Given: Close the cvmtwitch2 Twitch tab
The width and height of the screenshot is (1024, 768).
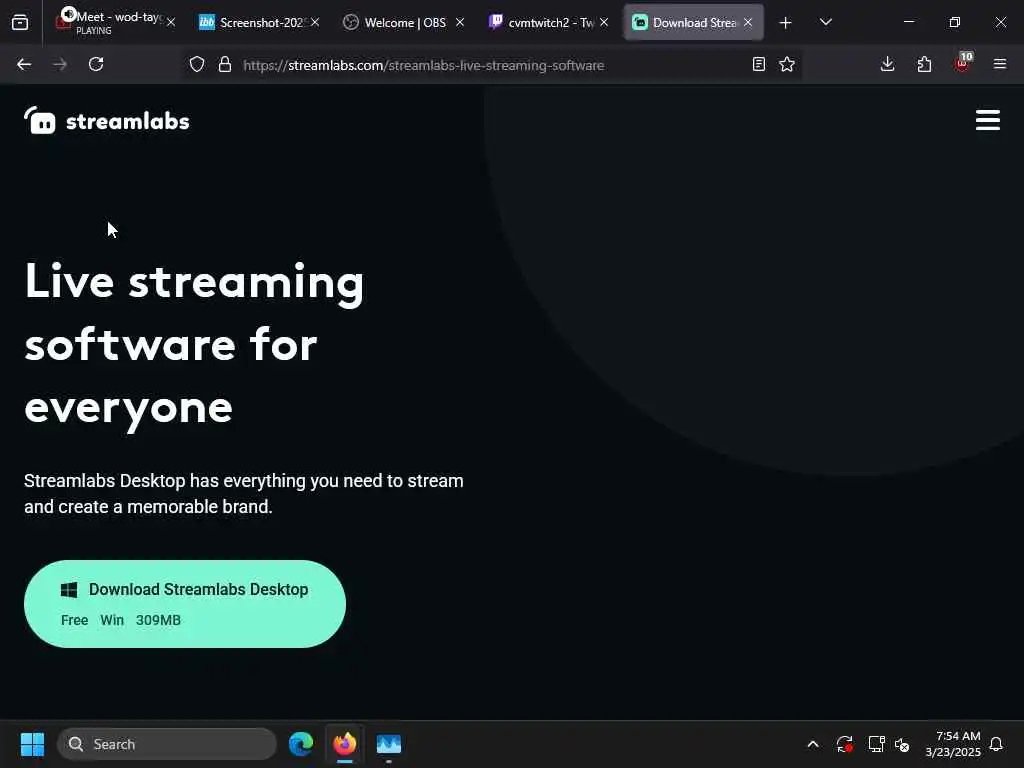Looking at the screenshot, I should [604, 22].
